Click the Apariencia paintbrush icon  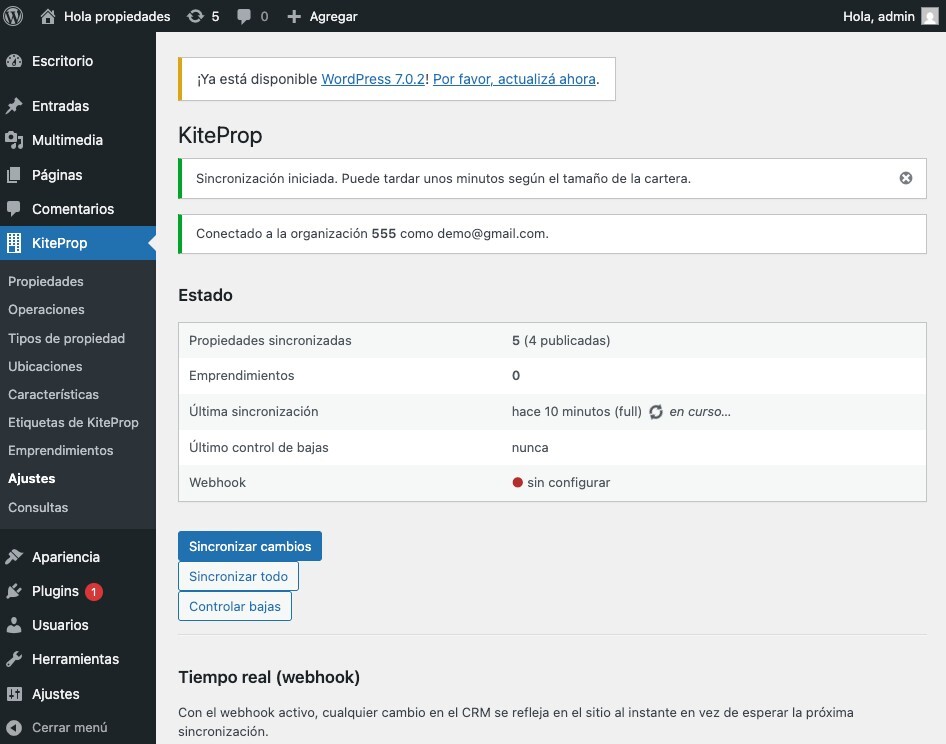click(x=14, y=557)
